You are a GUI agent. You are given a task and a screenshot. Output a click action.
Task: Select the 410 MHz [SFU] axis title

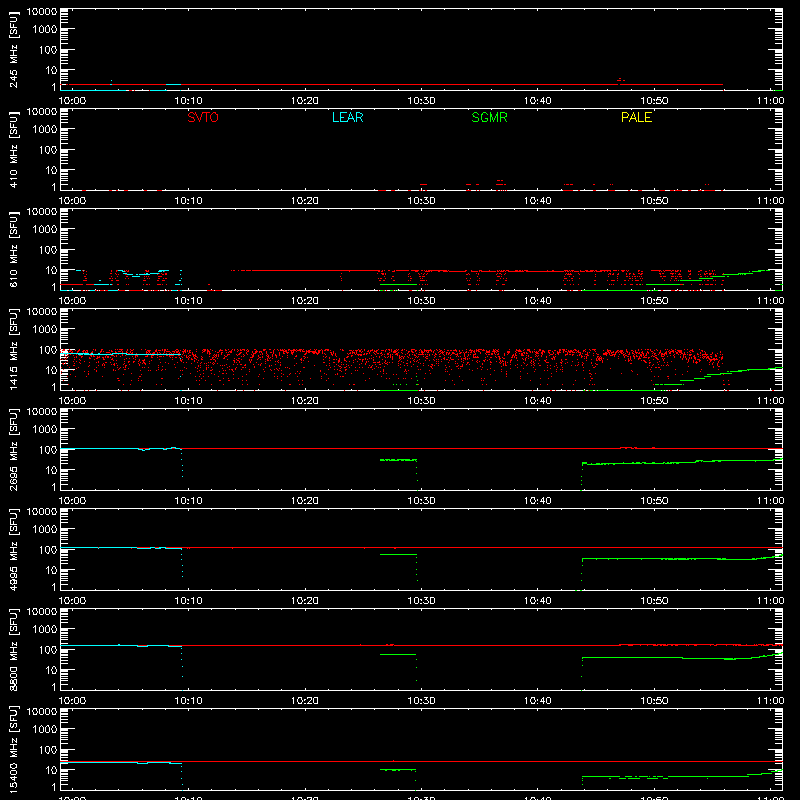(13, 152)
